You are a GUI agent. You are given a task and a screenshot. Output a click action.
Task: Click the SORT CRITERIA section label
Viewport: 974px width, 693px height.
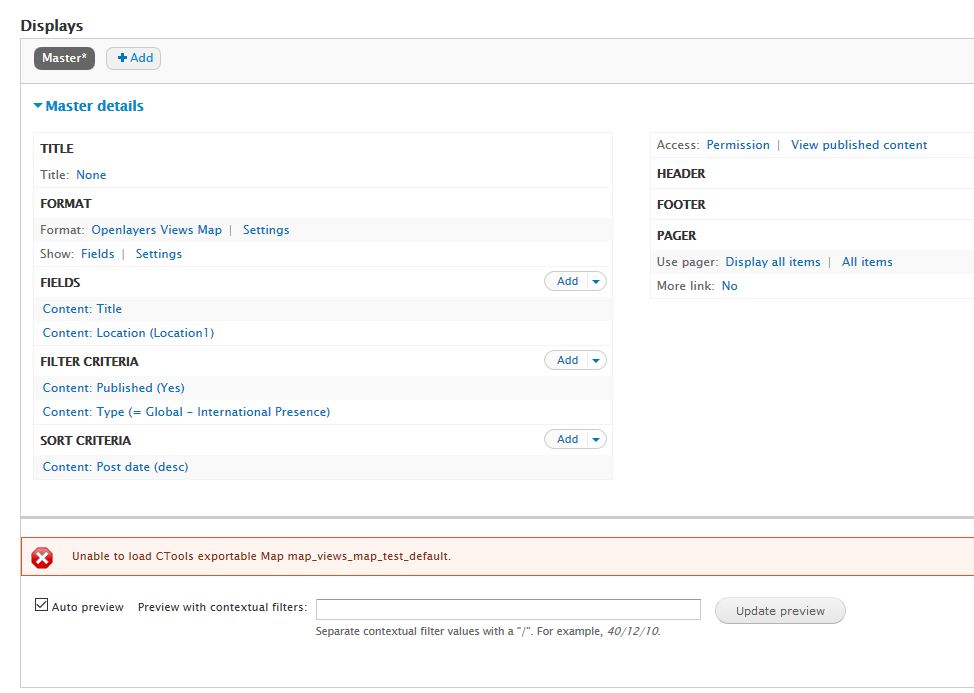pos(86,441)
